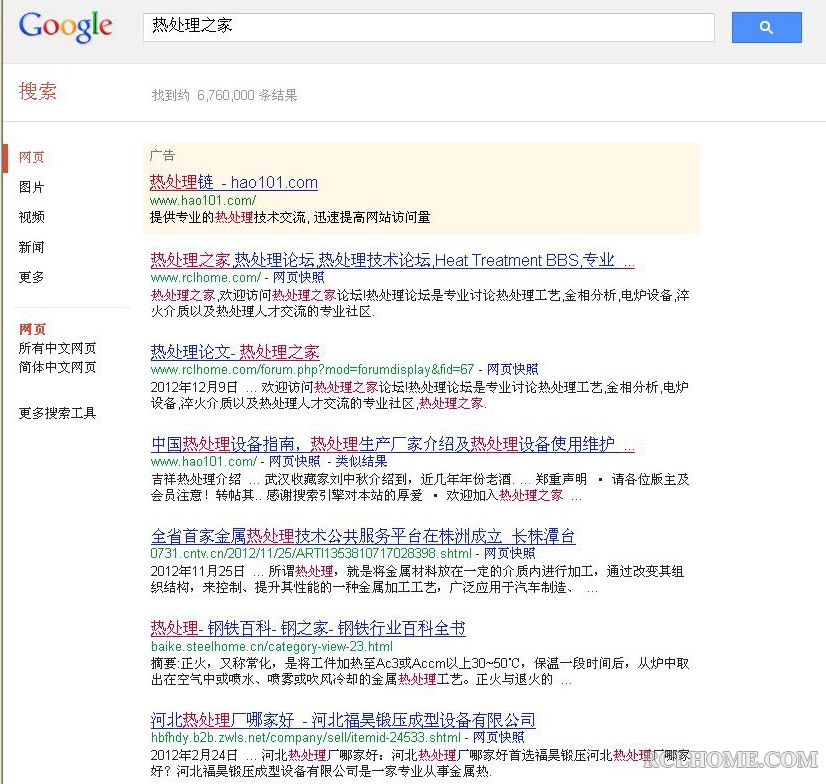The width and height of the screenshot is (826, 784).
Task: Switch to 新闻 results
Action: [32, 247]
